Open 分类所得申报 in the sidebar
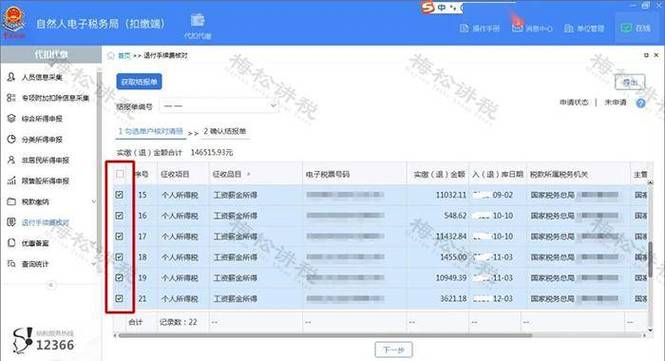 (42, 140)
